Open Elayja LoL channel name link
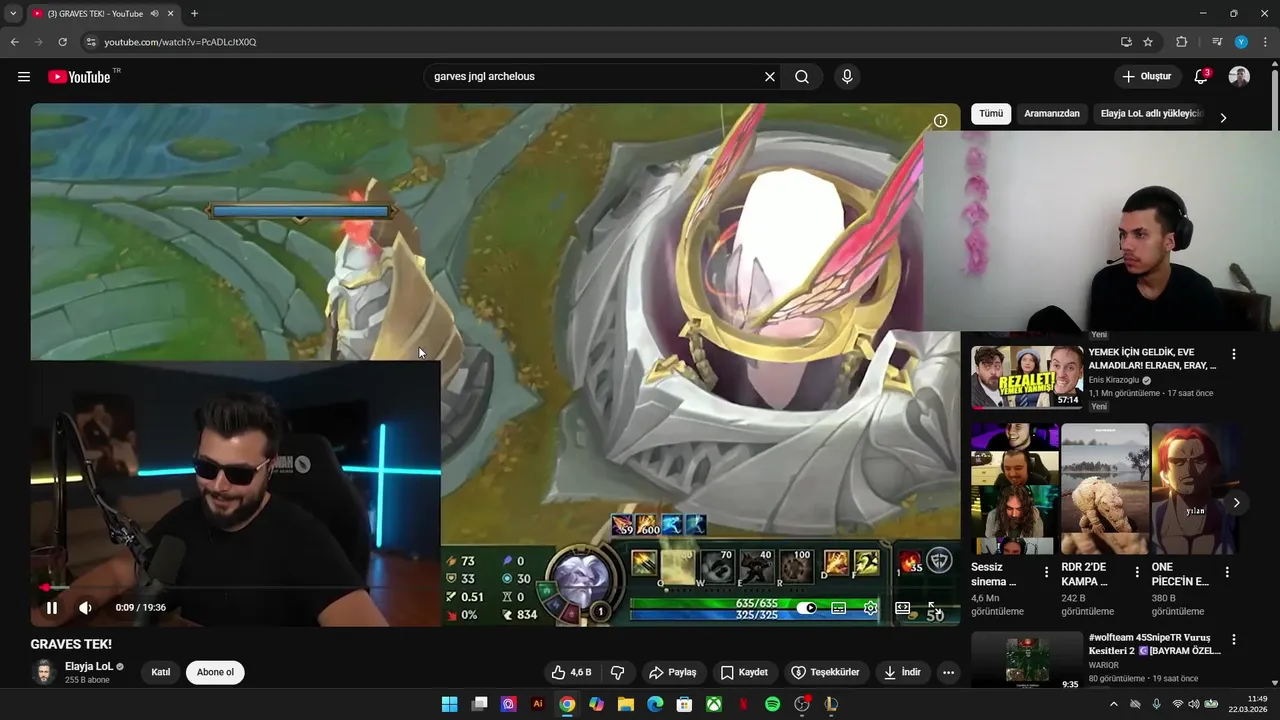This screenshot has height=720, width=1280. pos(88,666)
